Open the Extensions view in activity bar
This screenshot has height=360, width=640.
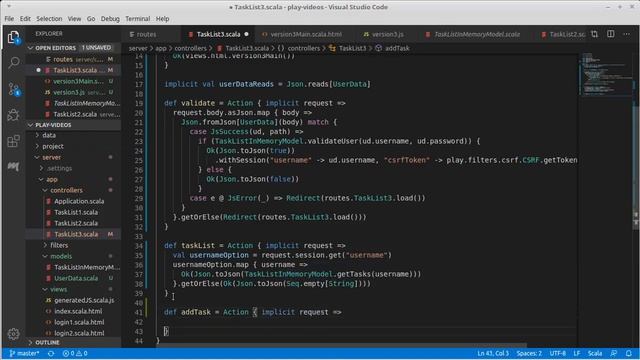click(x=13, y=141)
